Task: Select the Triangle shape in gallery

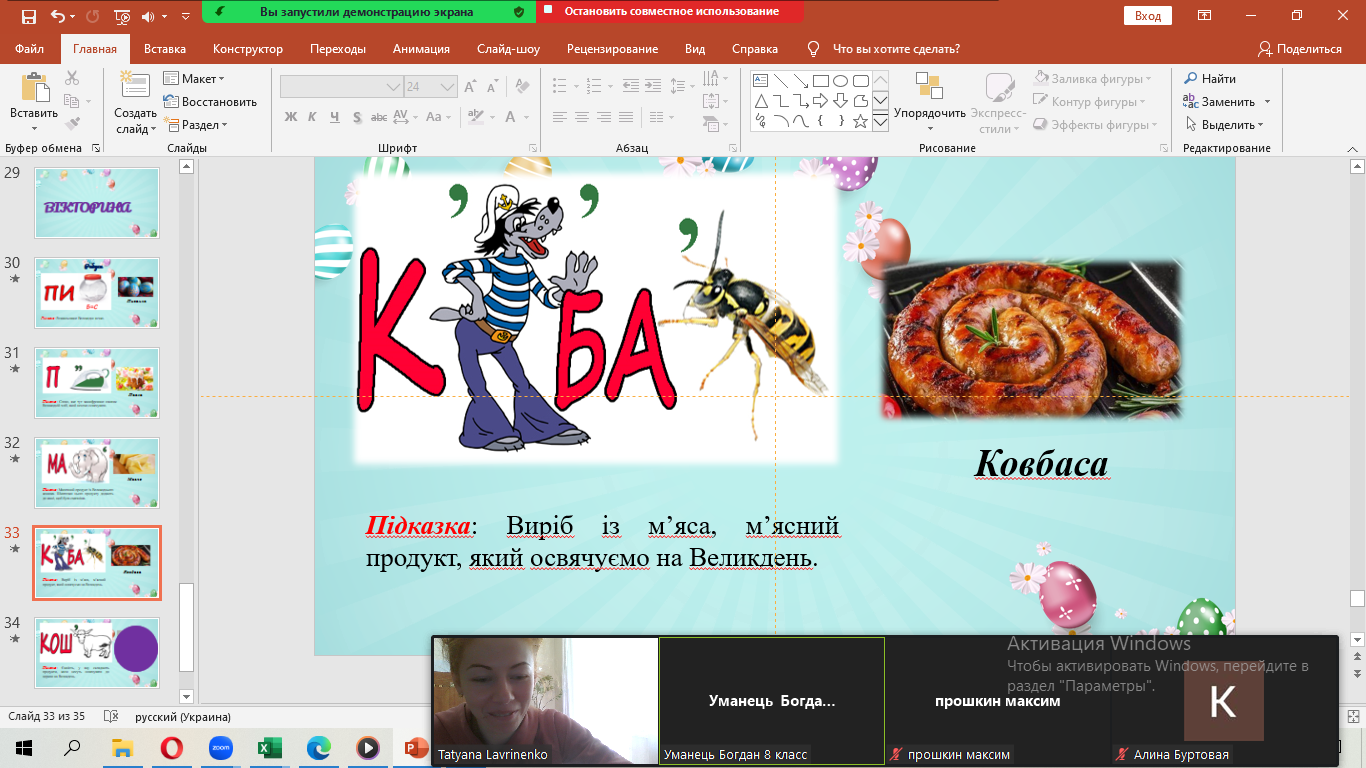Action: 760,101
